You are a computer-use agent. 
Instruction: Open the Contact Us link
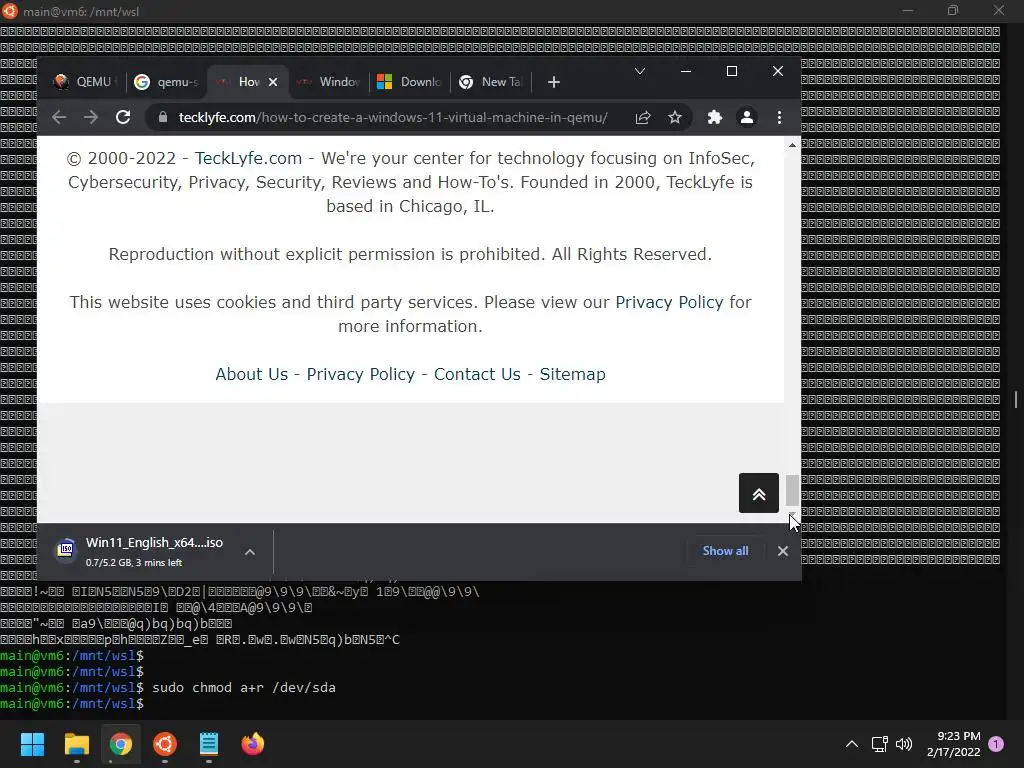(x=477, y=374)
